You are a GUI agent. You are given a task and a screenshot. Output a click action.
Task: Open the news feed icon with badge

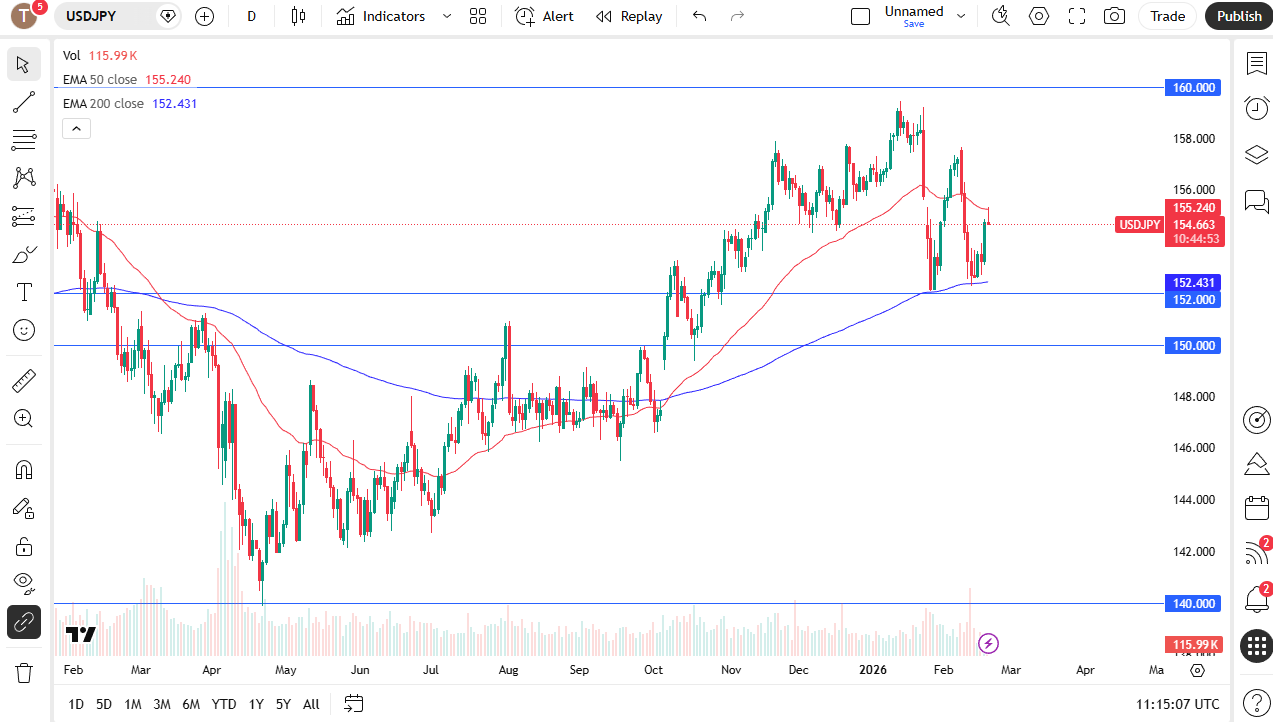(x=1256, y=552)
